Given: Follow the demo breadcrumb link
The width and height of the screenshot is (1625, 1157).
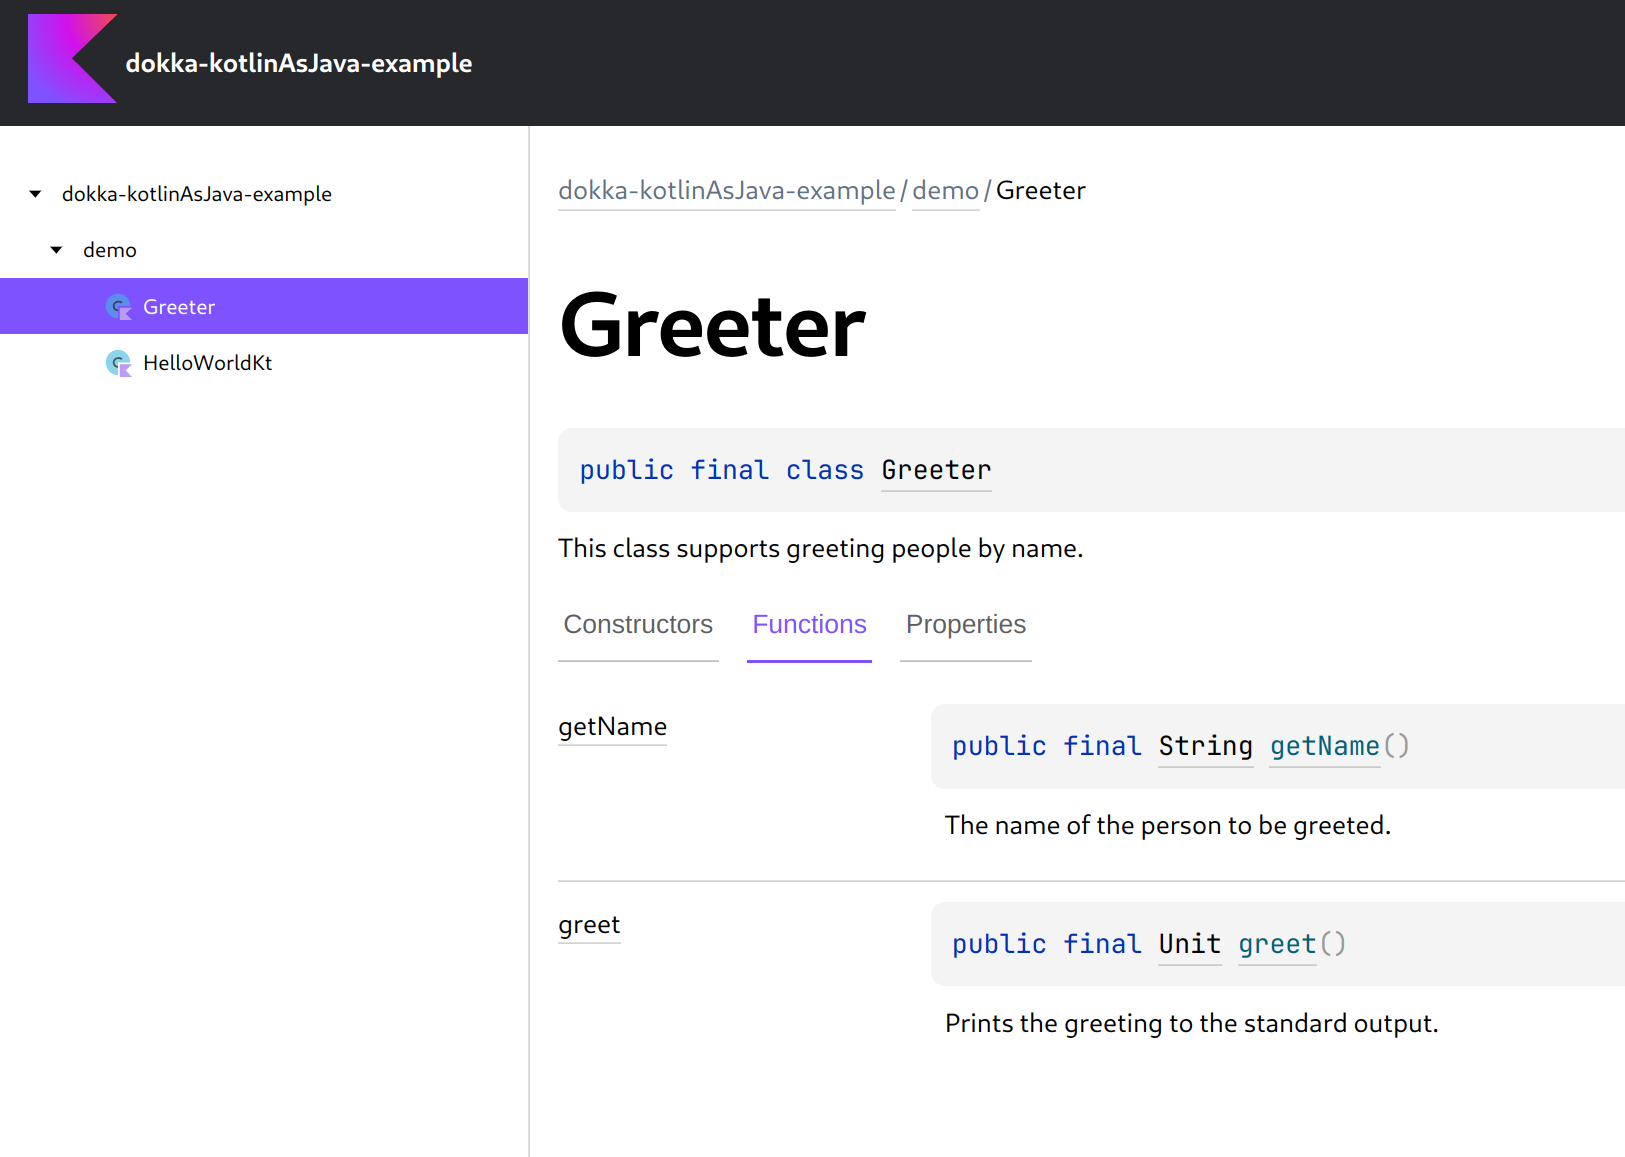Looking at the screenshot, I should point(946,190).
